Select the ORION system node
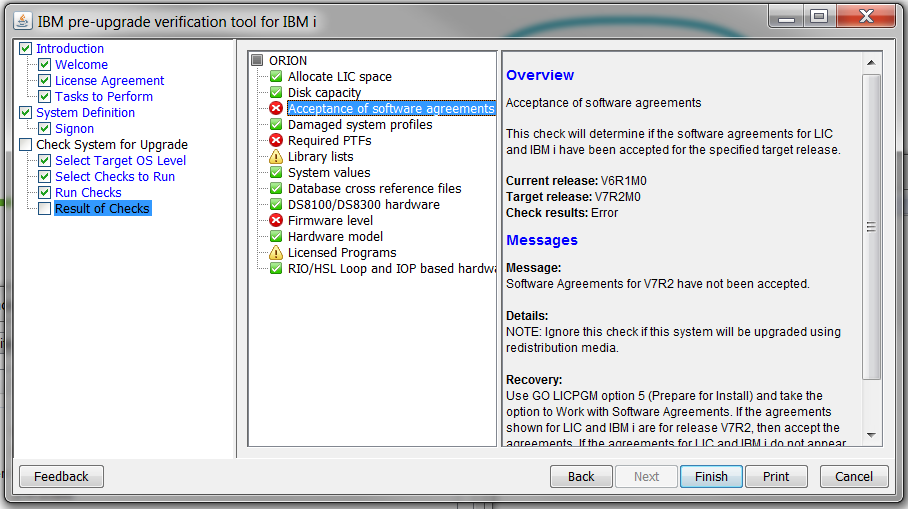The height and width of the screenshot is (509, 908). click(288, 60)
